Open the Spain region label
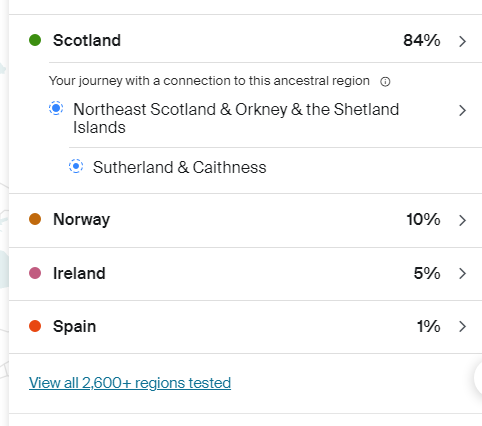The width and height of the screenshot is (482, 426). click(x=74, y=326)
